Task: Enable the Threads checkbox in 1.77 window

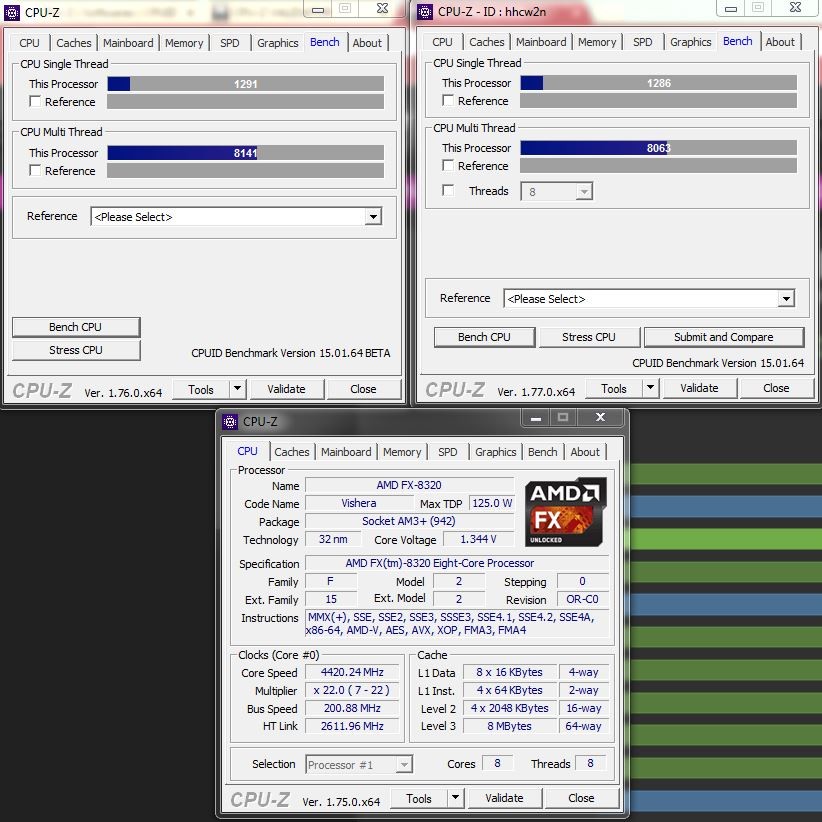Action: (x=448, y=190)
